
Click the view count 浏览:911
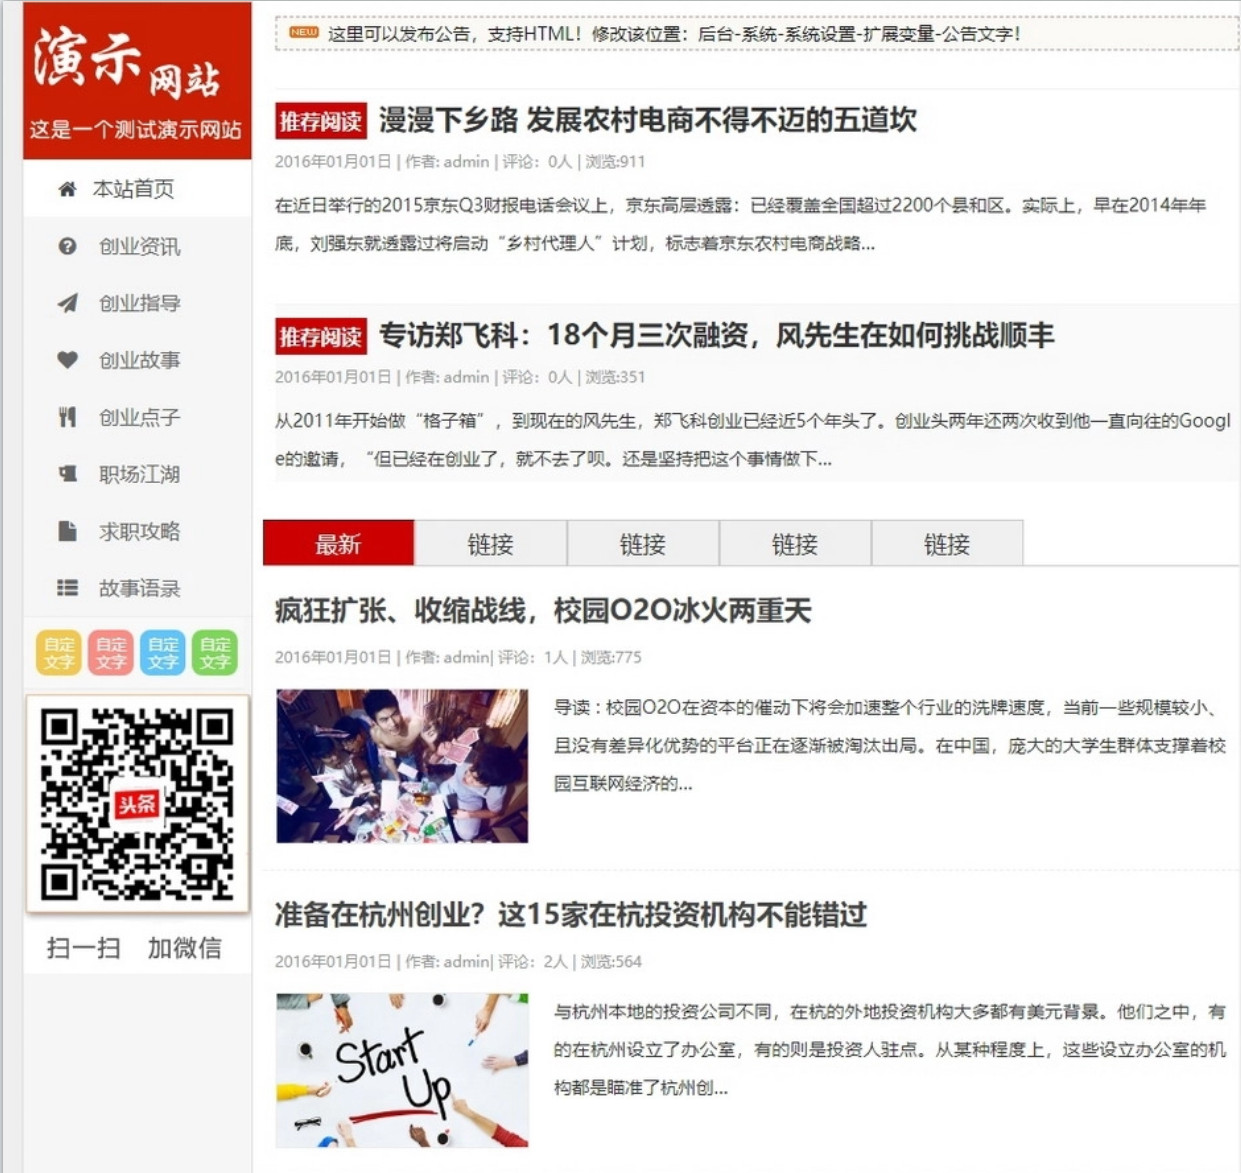pyautogui.click(x=615, y=162)
